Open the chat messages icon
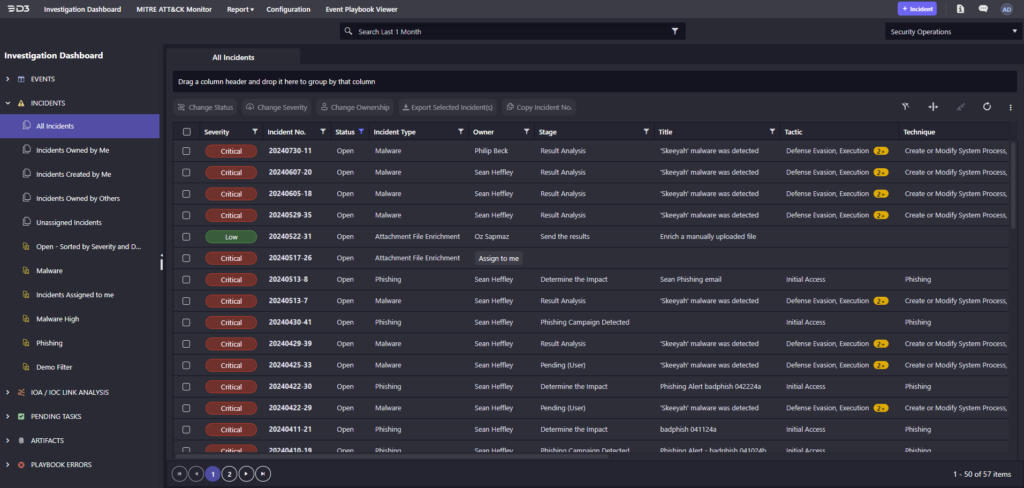This screenshot has width=1024, height=488. click(x=983, y=9)
